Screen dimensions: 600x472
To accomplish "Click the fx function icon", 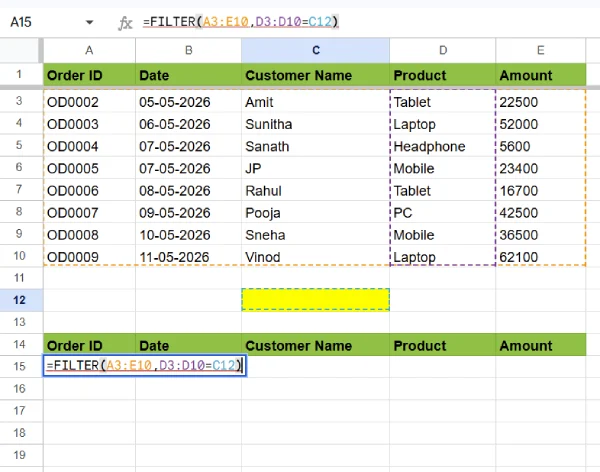I will point(125,23).
